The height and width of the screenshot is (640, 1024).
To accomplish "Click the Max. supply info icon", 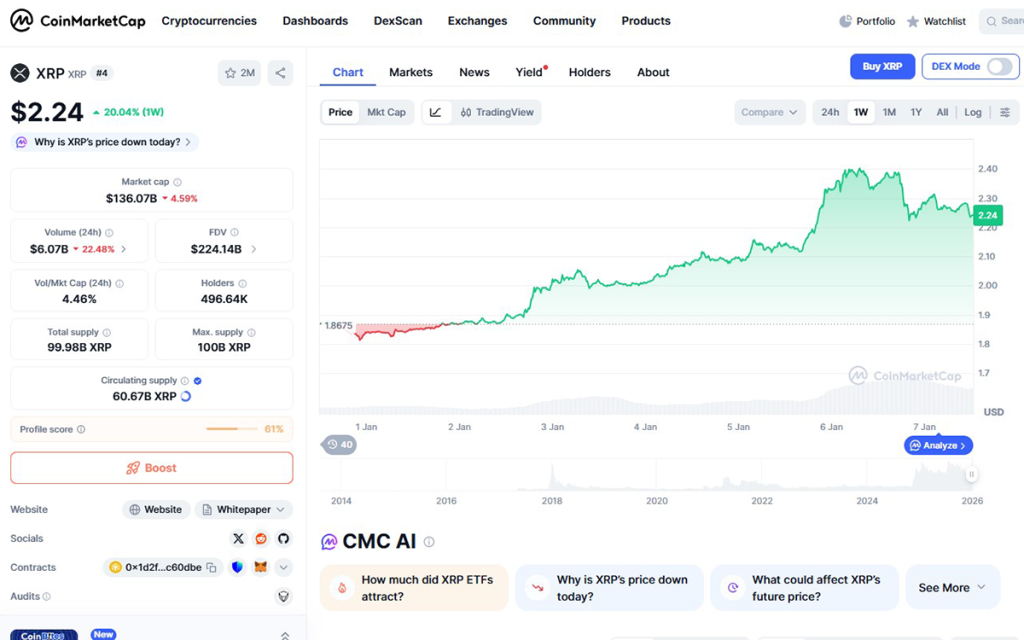I will pyautogui.click(x=251, y=332).
